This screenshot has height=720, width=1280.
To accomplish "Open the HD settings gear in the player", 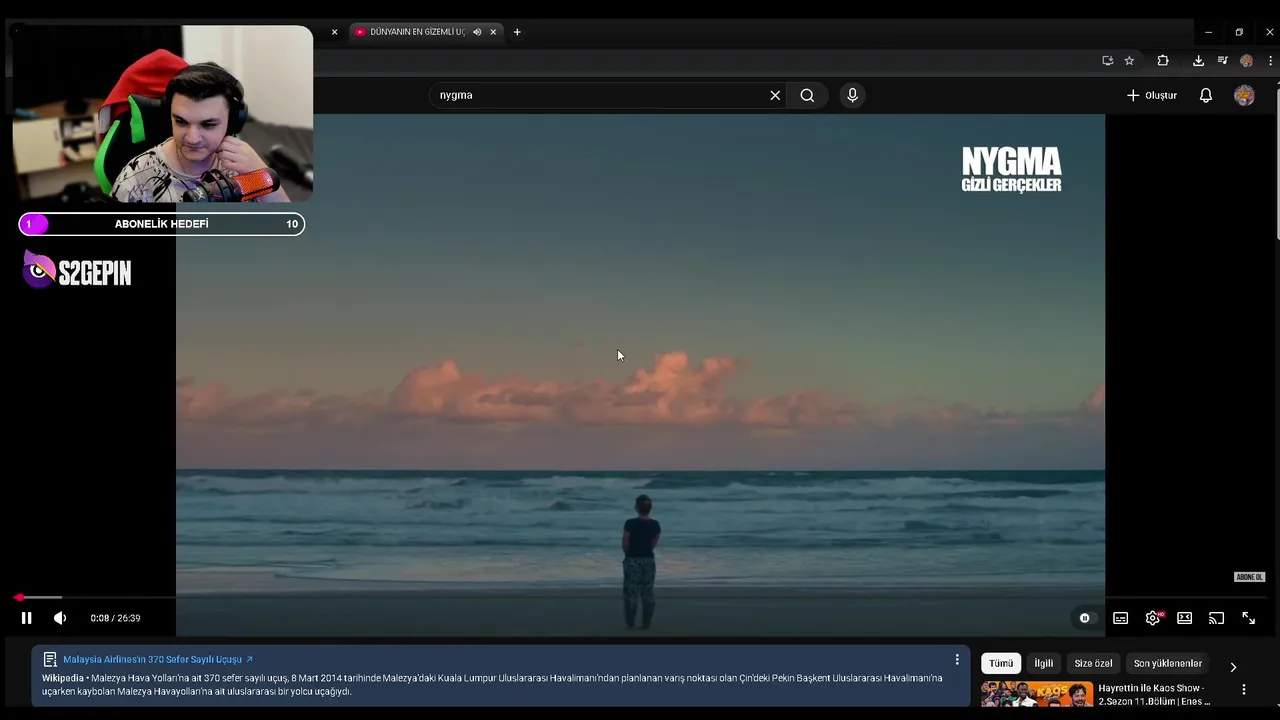I will click(x=1153, y=618).
